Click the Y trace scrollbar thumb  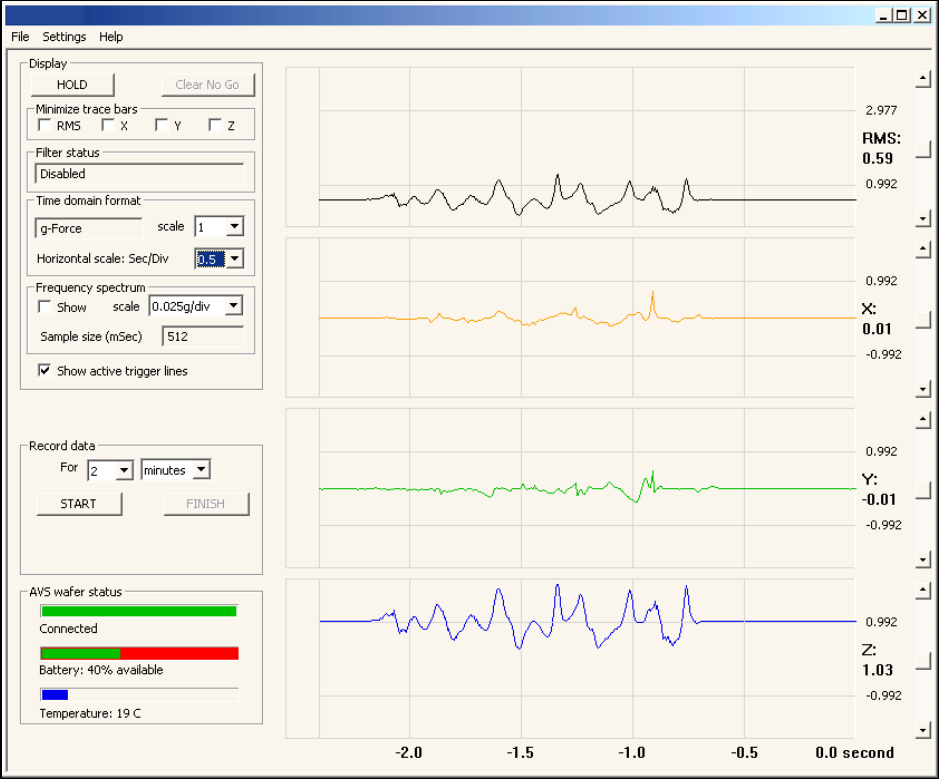click(923, 490)
